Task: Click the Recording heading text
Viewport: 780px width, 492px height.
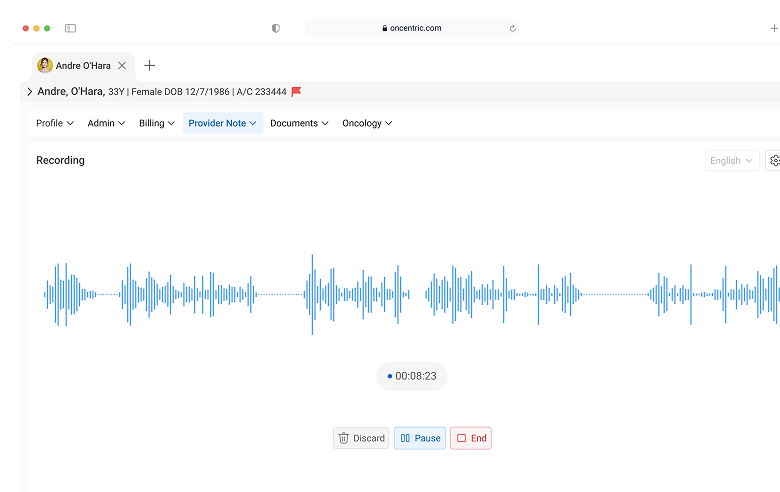Action: pyautogui.click(x=60, y=160)
